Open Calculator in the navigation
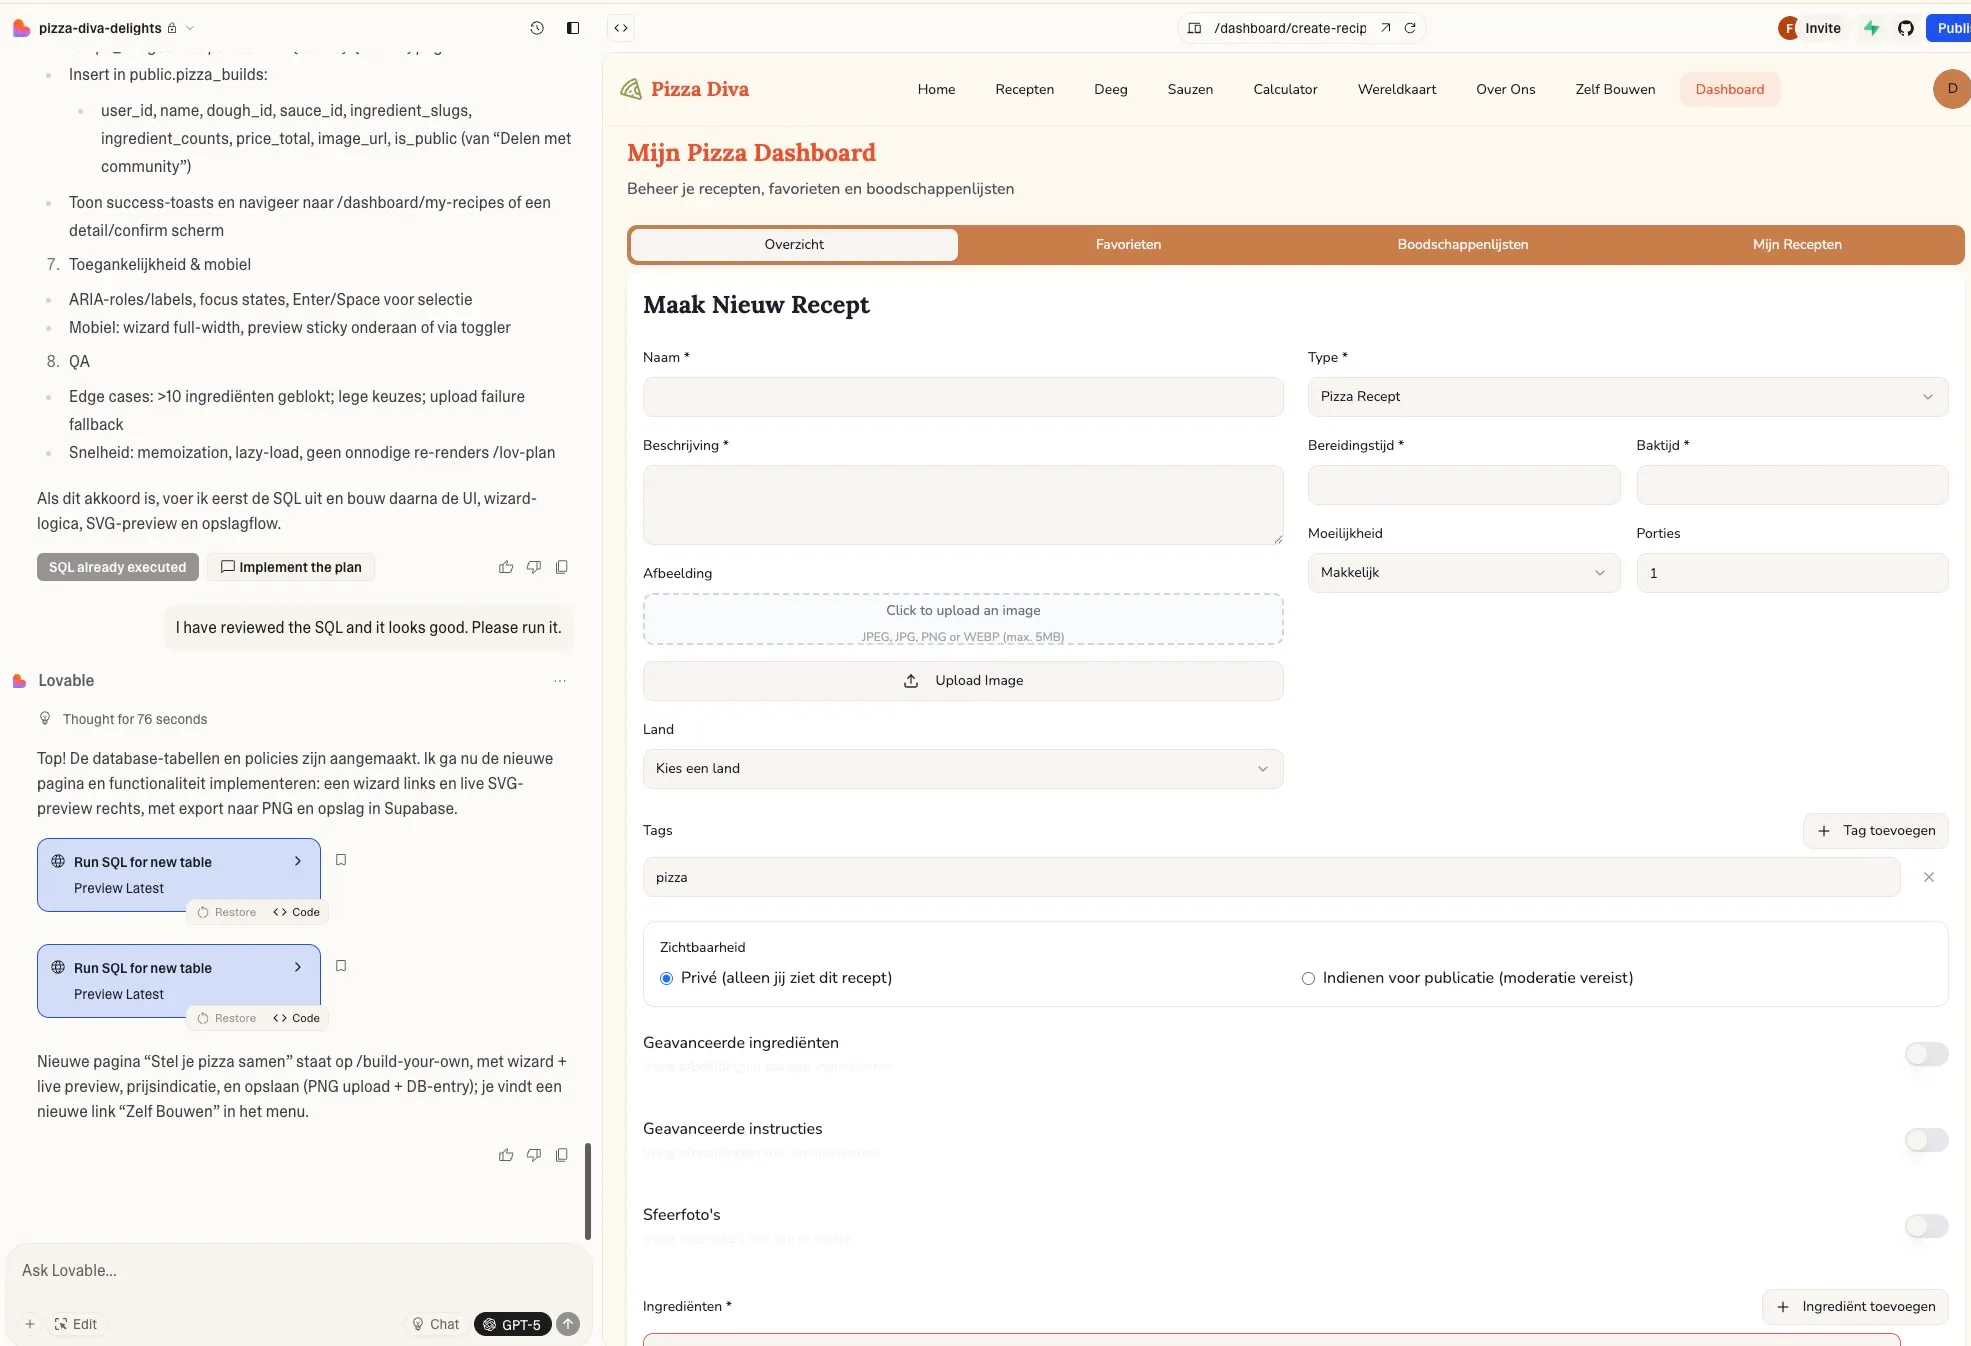Image resolution: width=1971 pixels, height=1346 pixels. pyautogui.click(x=1285, y=89)
